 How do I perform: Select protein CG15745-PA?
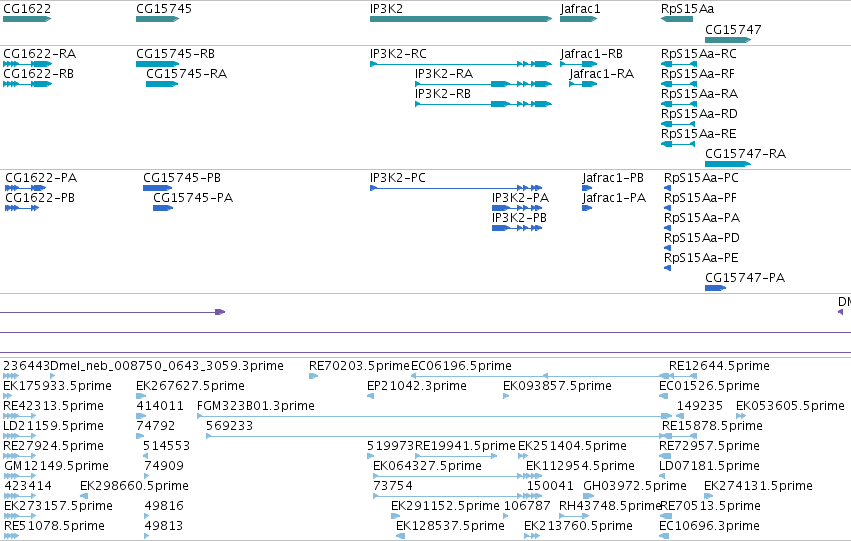[x=193, y=198]
